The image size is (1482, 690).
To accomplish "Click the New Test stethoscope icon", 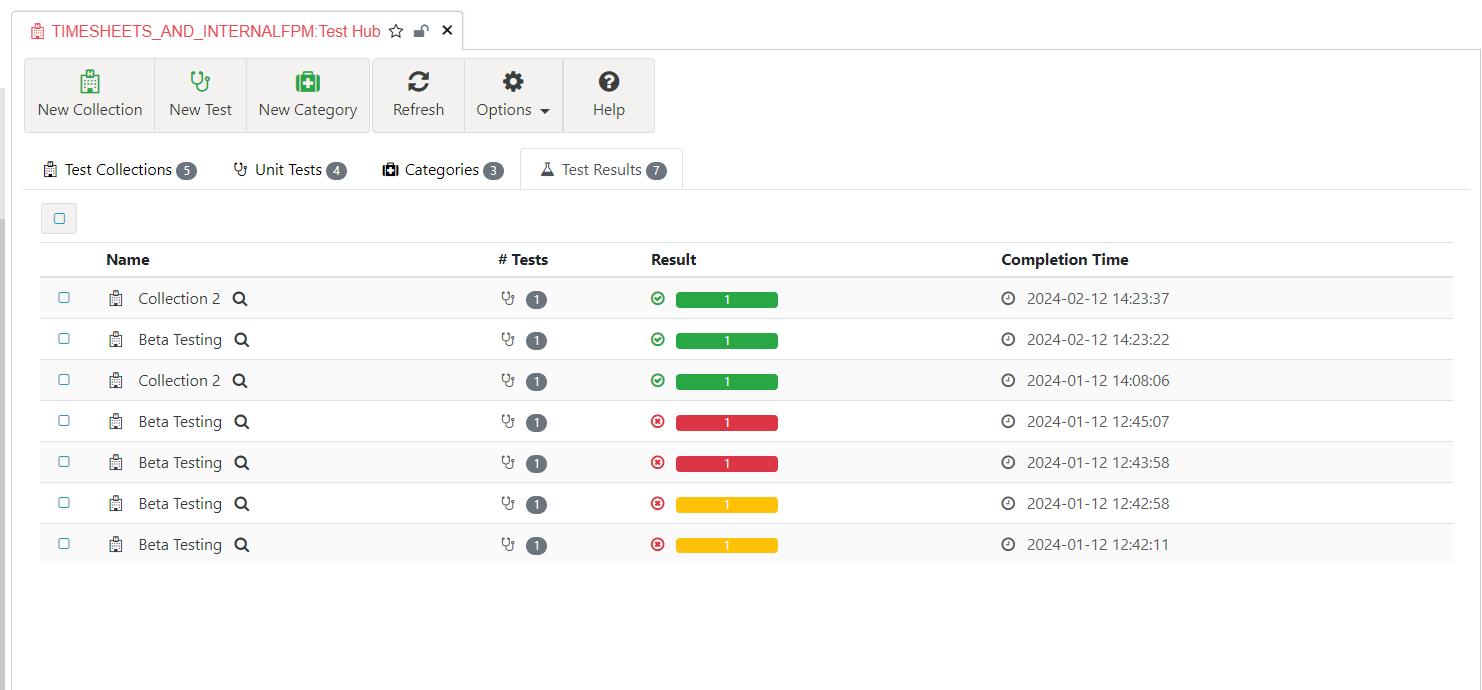I will click(x=200, y=82).
